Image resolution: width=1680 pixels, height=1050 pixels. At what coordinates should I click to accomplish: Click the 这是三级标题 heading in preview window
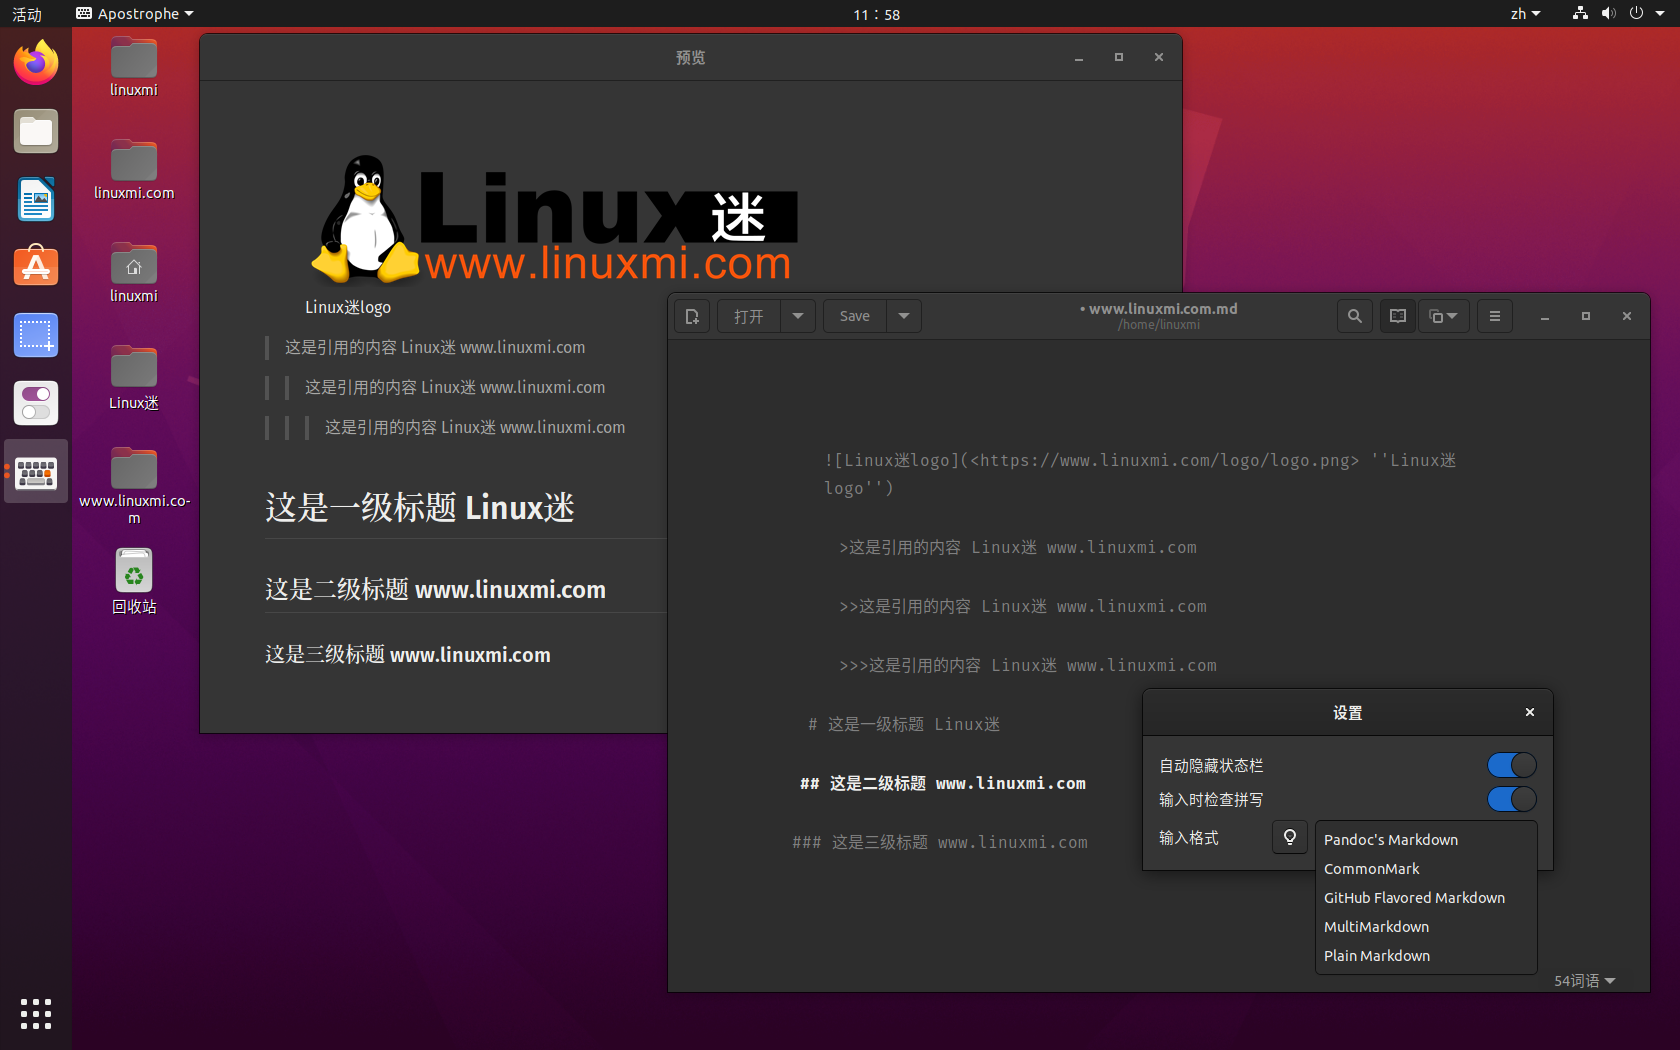(x=408, y=655)
